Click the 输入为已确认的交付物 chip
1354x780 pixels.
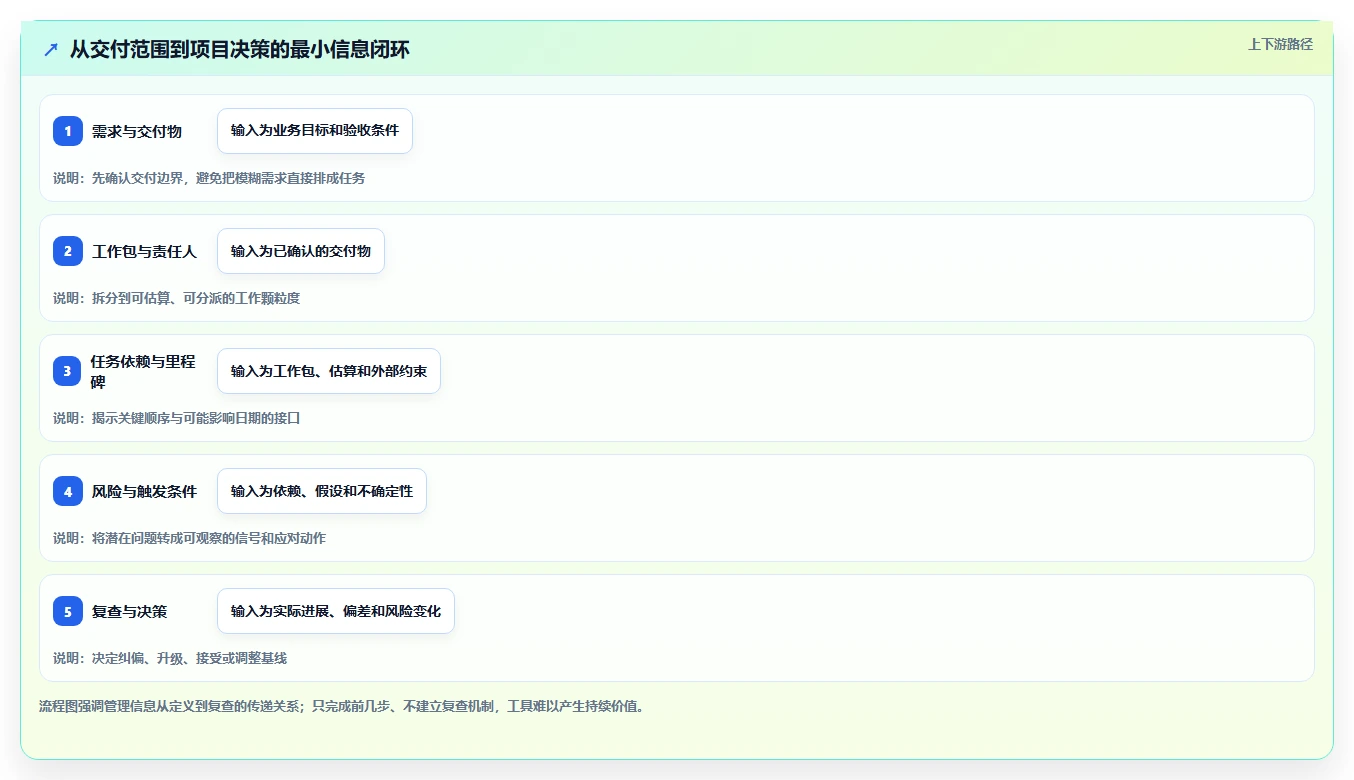coord(301,251)
